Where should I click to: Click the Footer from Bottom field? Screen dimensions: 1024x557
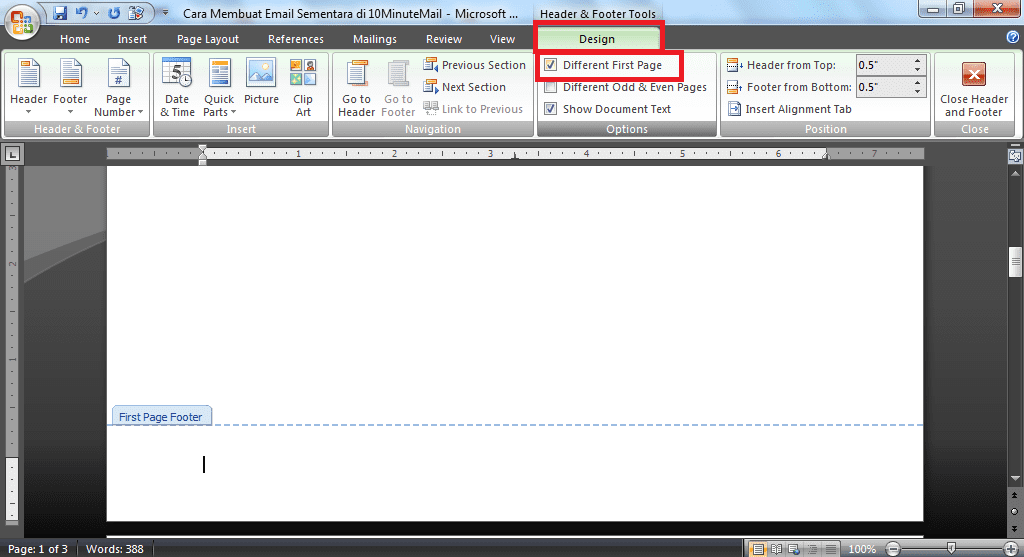tap(884, 87)
